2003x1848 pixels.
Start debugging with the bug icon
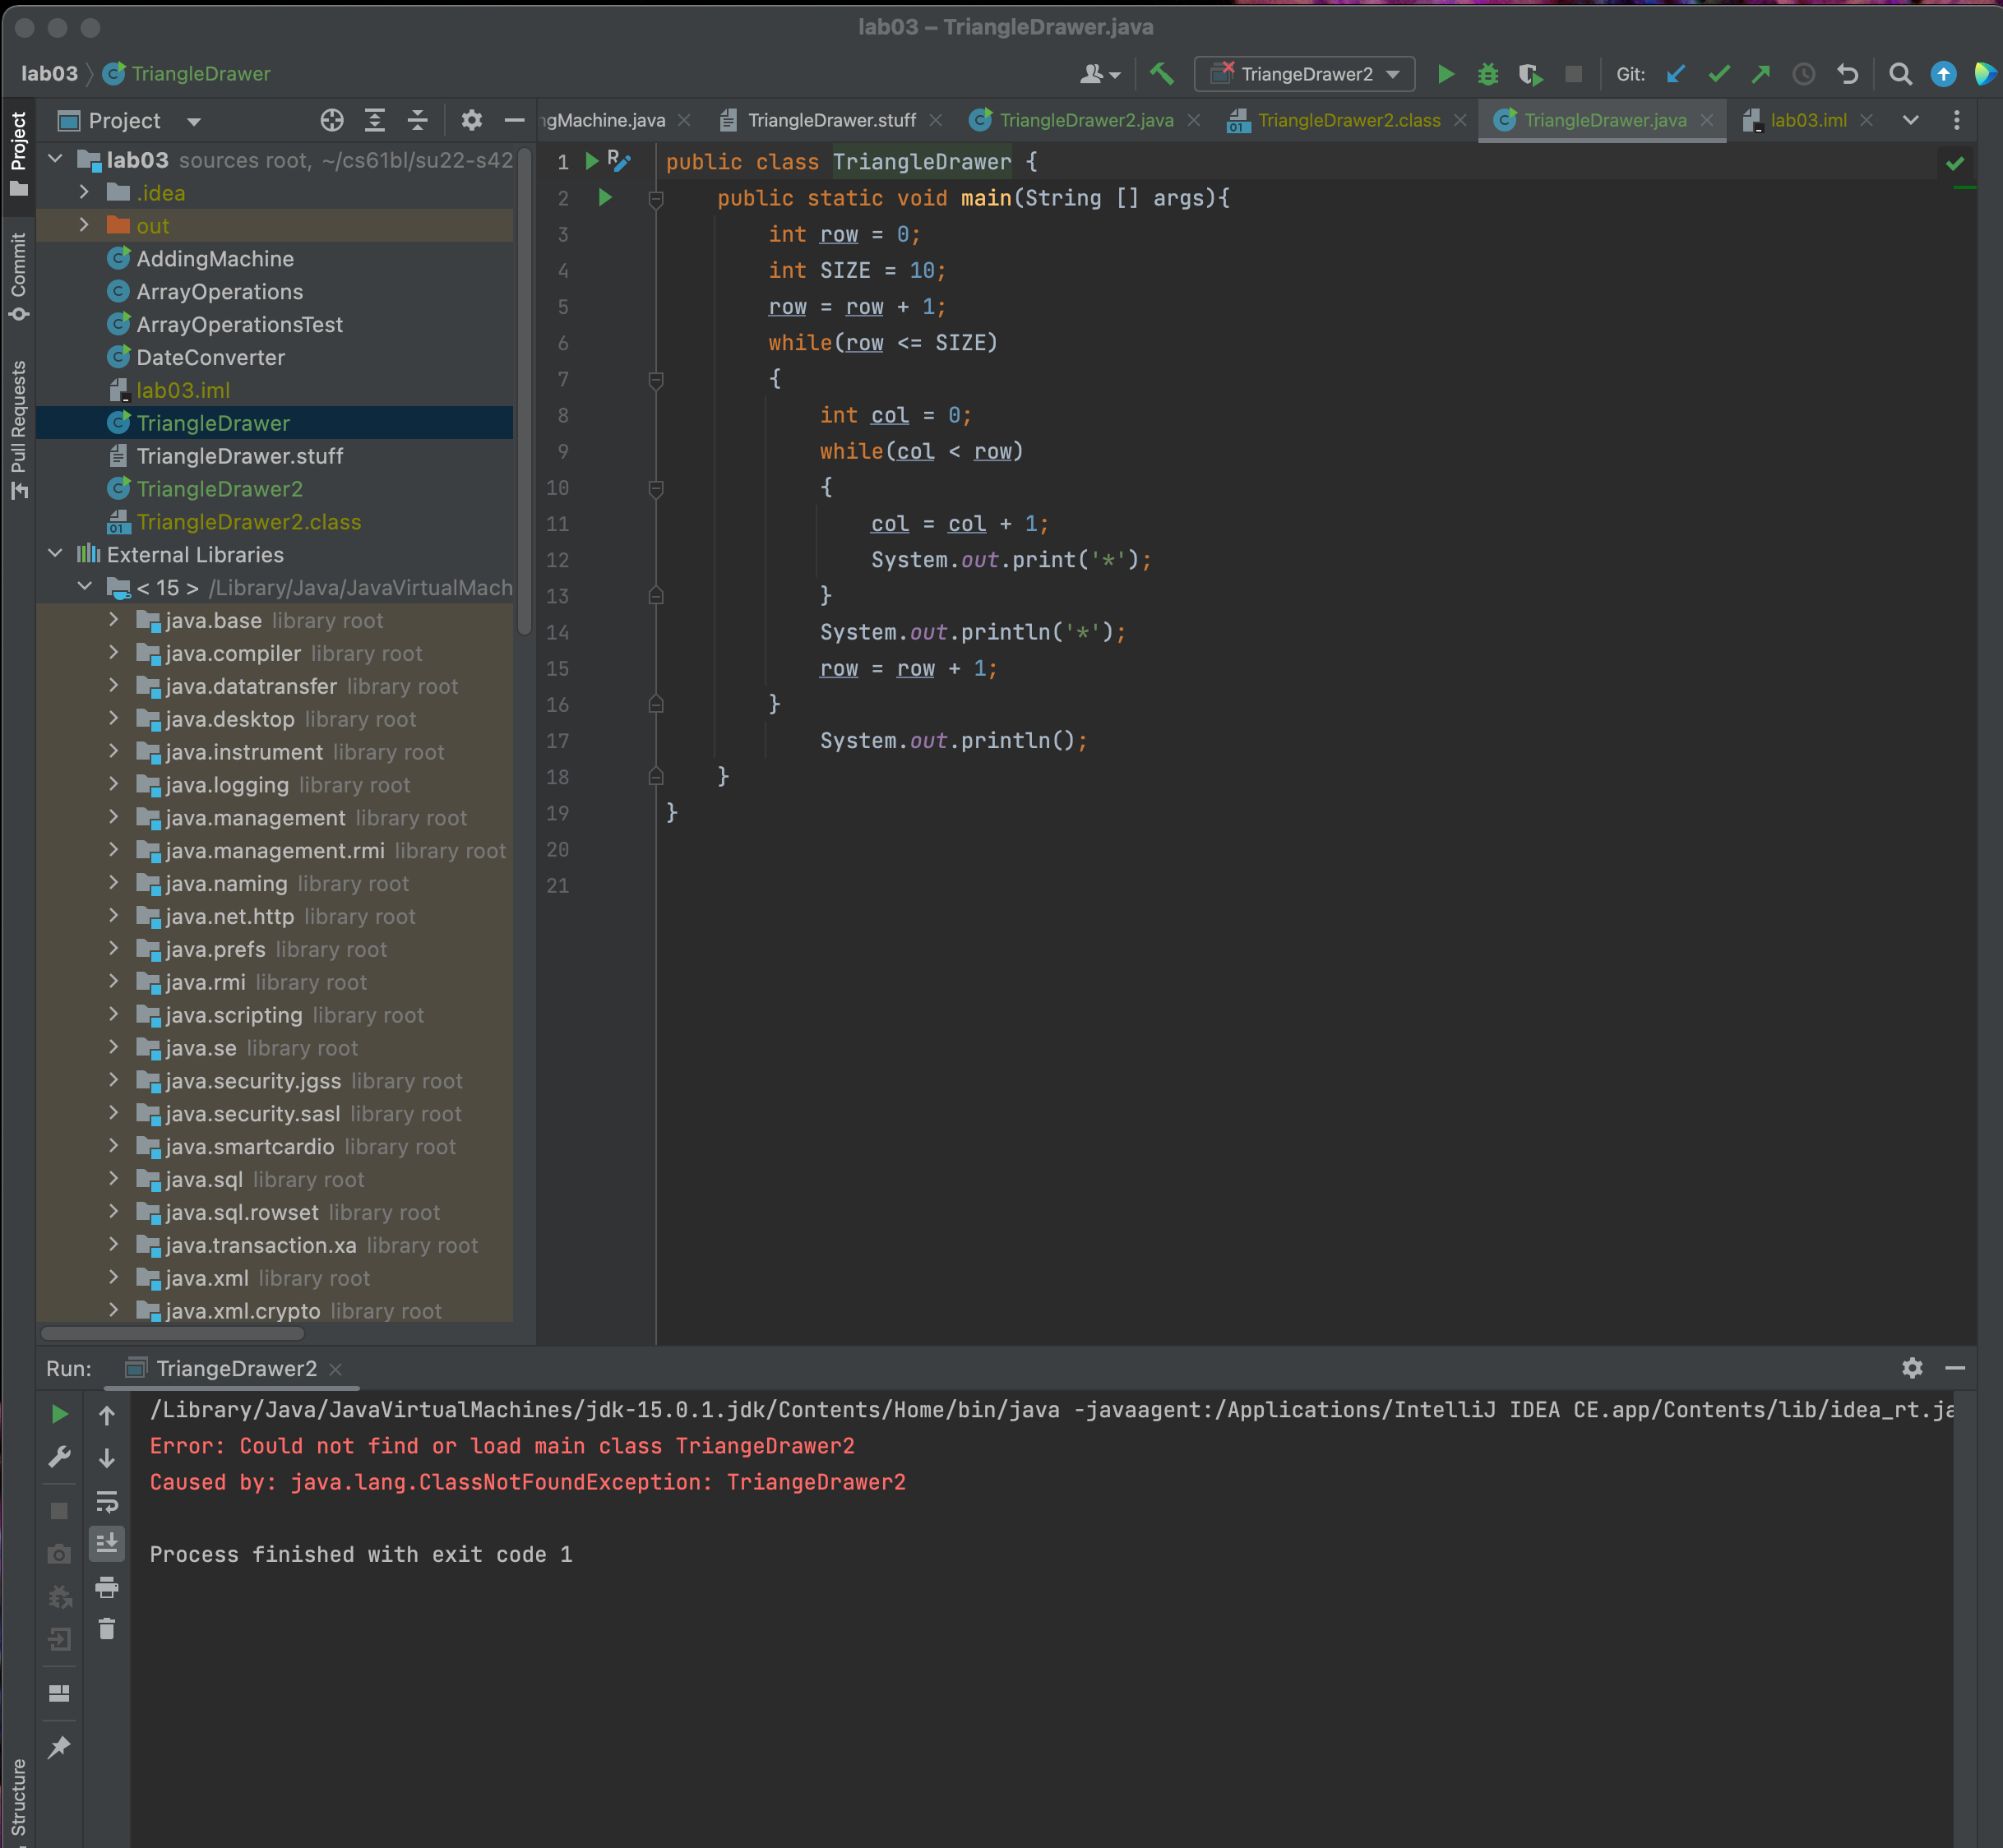coord(1488,74)
